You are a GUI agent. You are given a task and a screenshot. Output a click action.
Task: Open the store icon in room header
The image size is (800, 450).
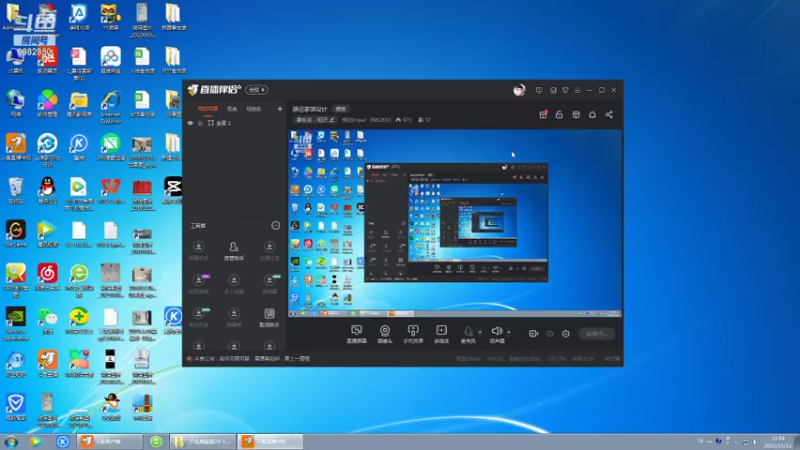576,115
